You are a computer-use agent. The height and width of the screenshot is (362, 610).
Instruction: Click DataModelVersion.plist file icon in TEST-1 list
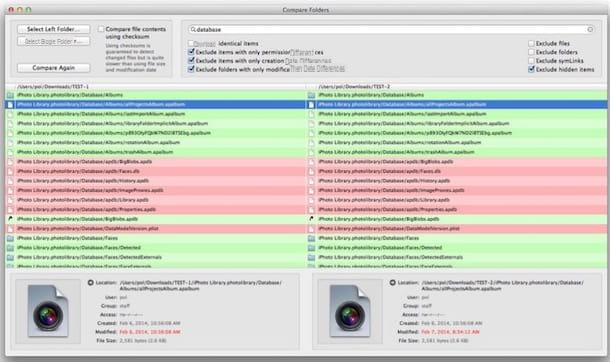click(10, 229)
